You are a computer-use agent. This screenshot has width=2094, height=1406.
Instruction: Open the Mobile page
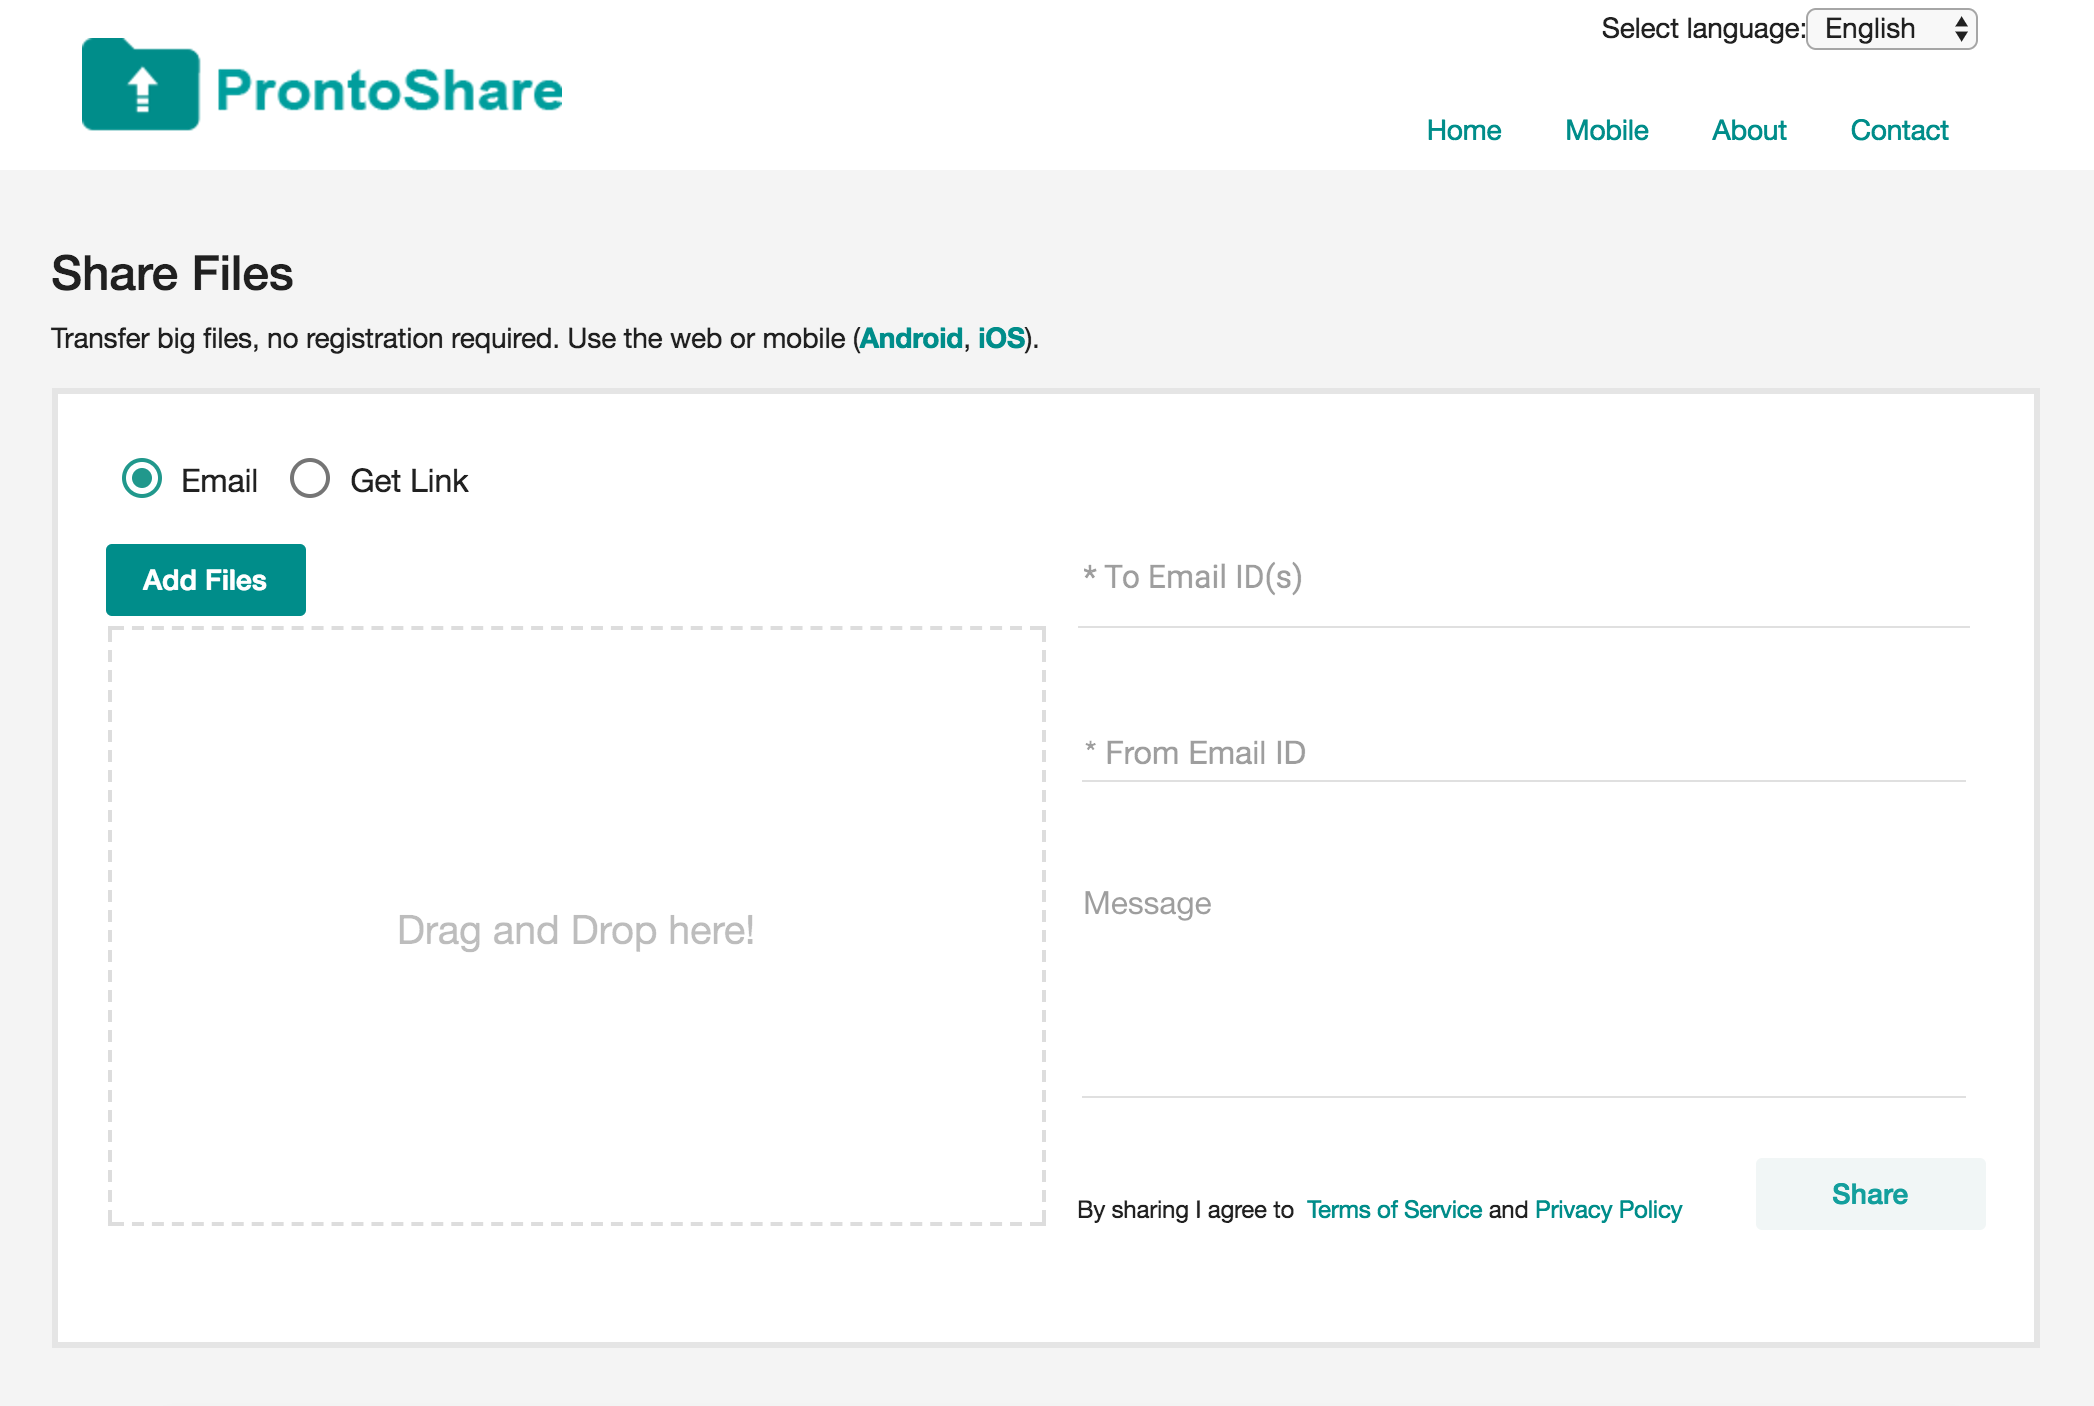click(x=1605, y=130)
